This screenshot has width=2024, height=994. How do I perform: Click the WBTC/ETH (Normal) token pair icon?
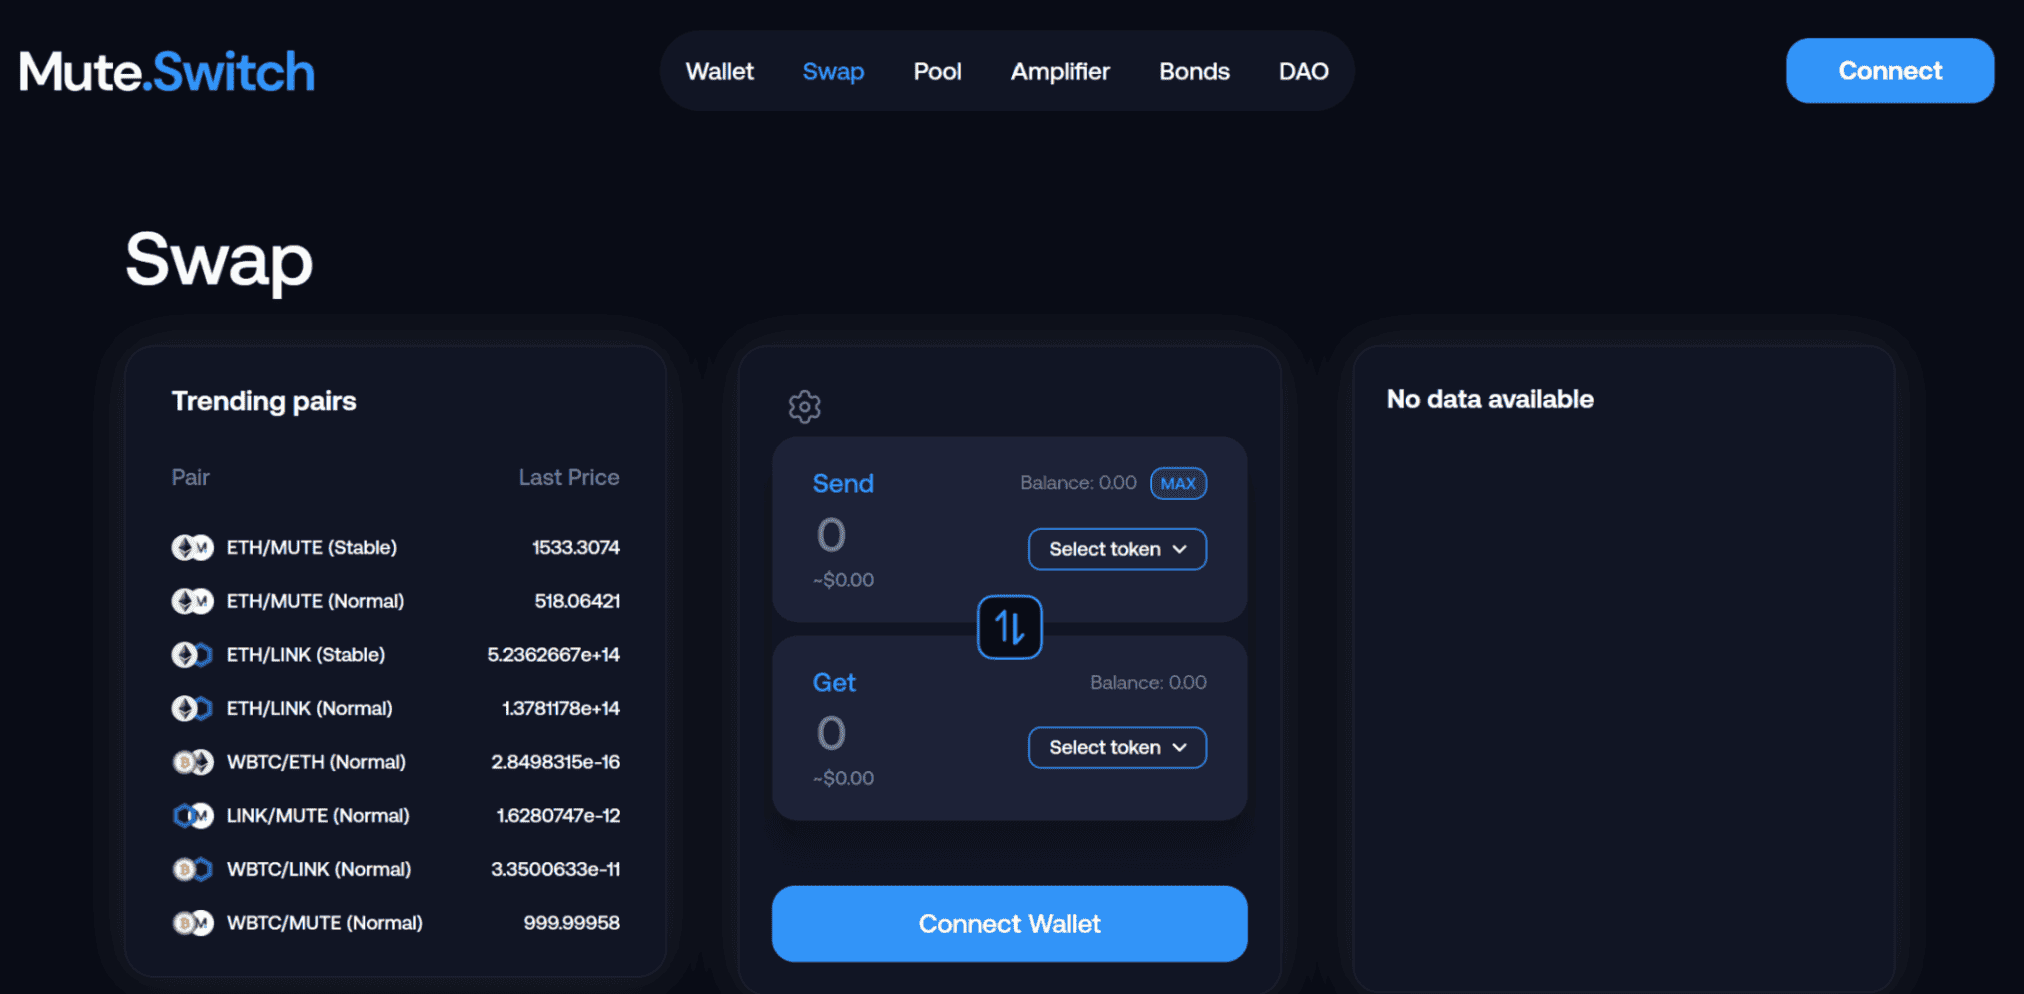point(192,762)
